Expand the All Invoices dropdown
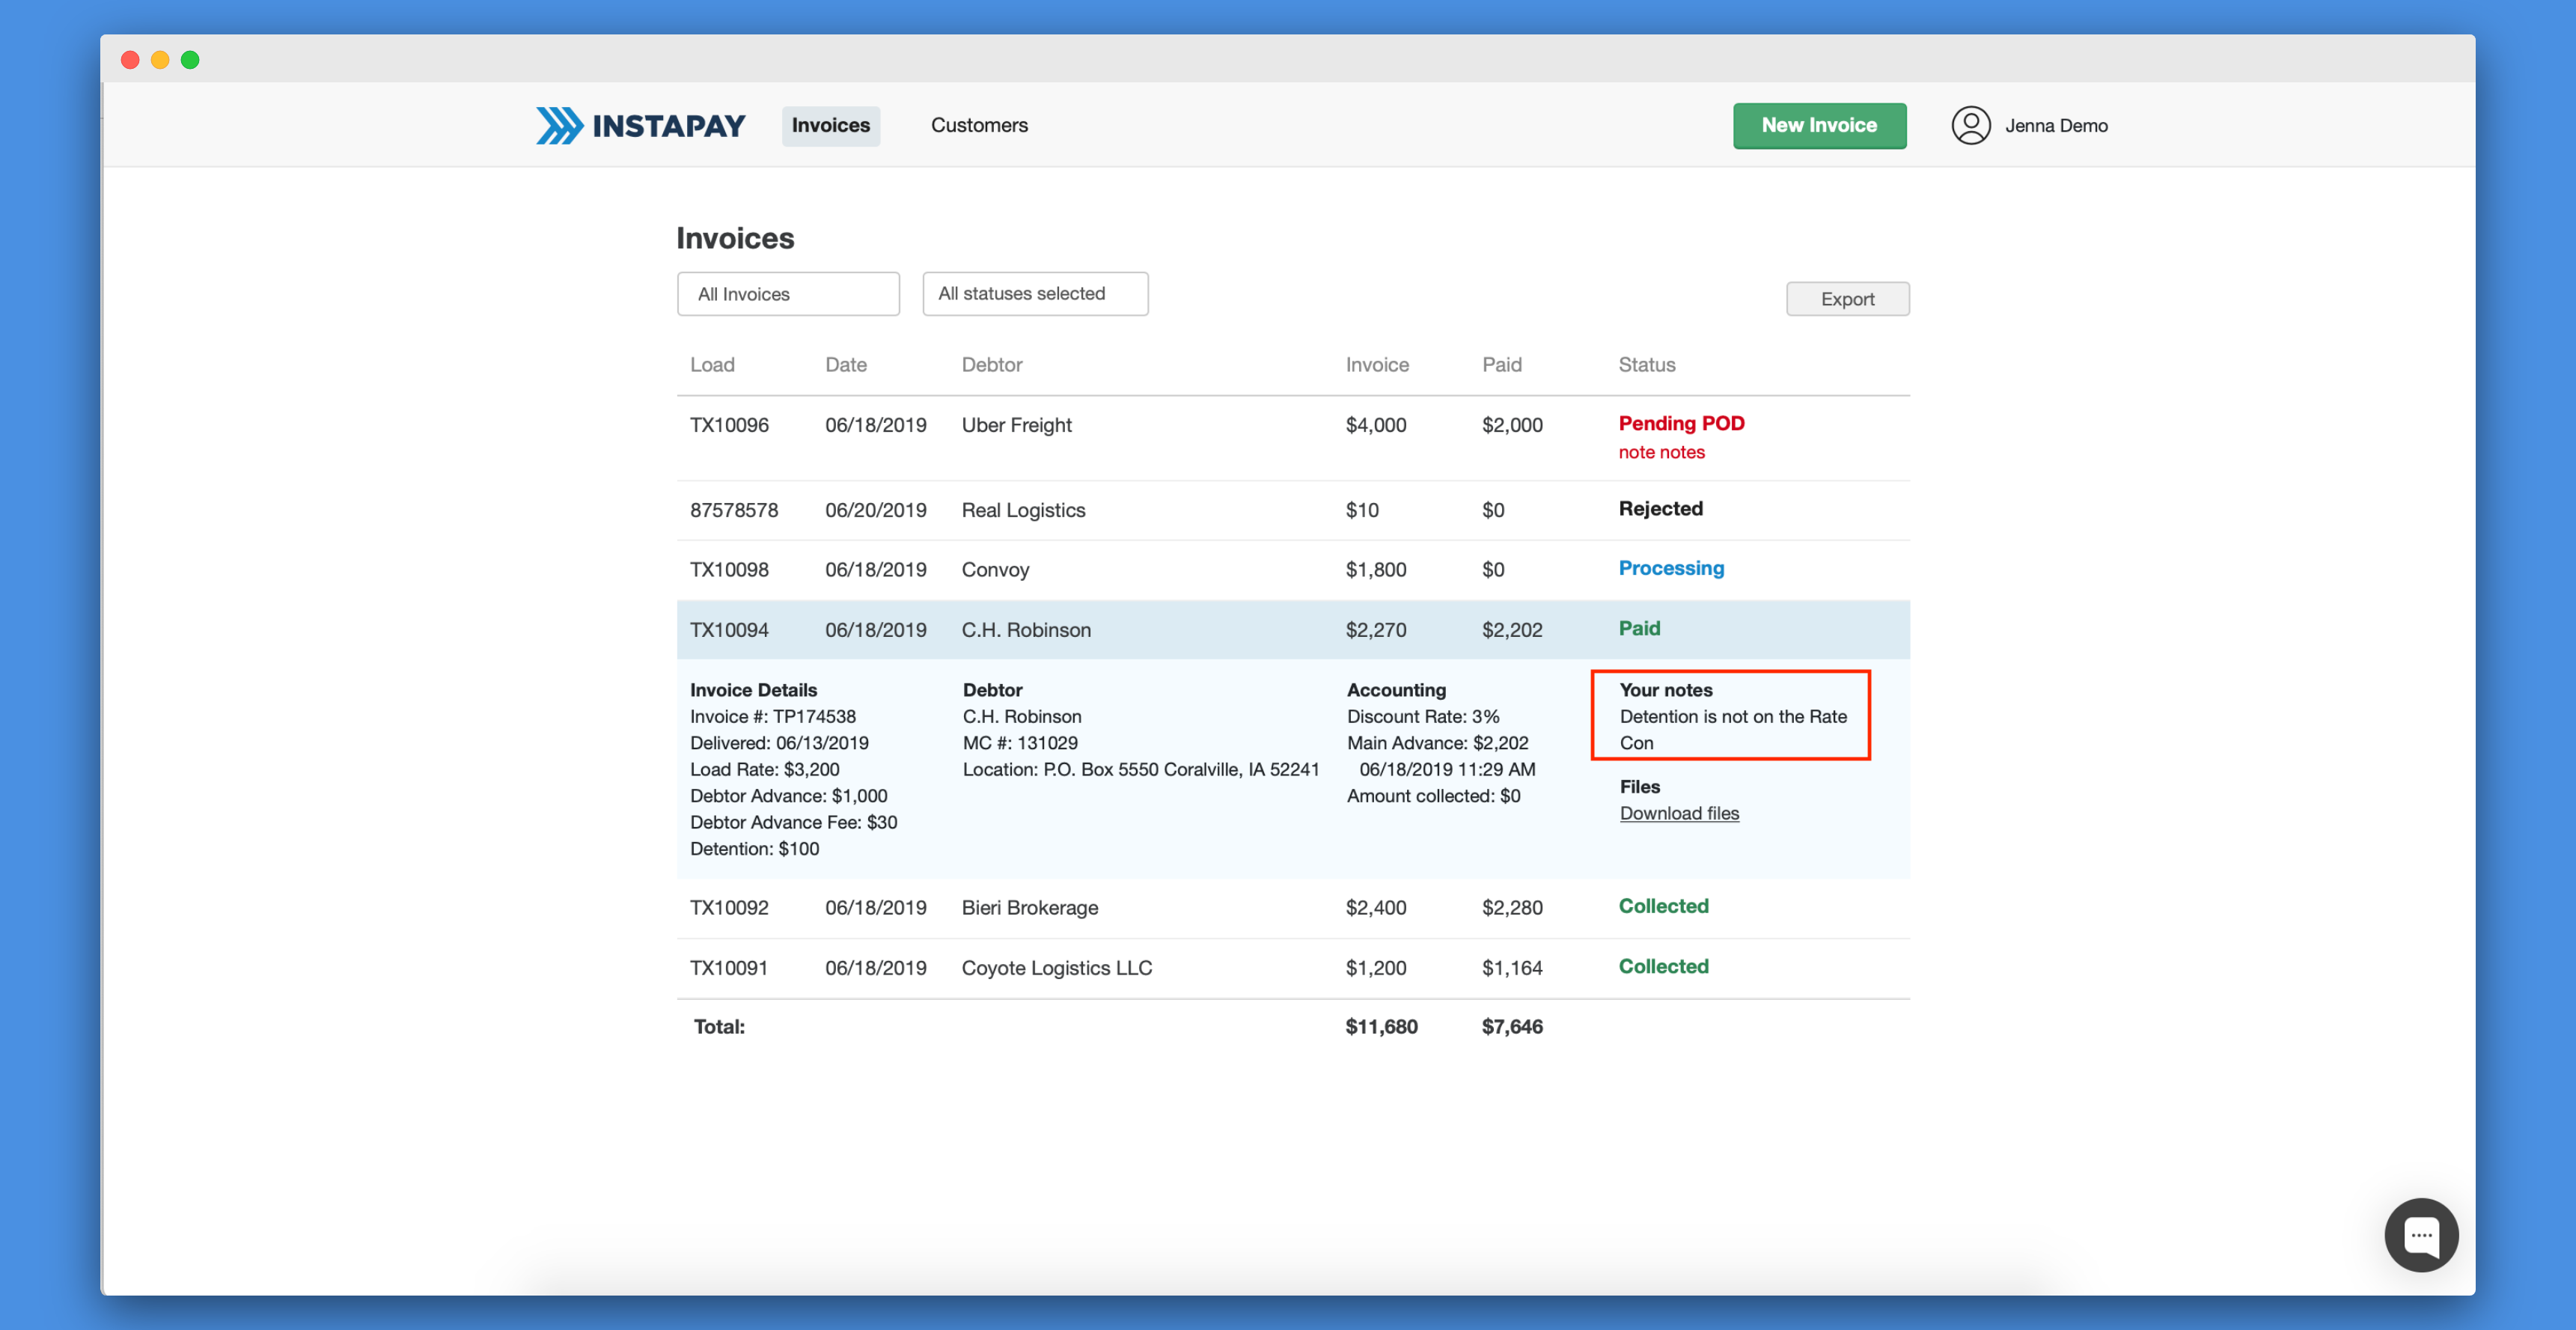This screenshot has height=1330, width=2576. coord(788,294)
